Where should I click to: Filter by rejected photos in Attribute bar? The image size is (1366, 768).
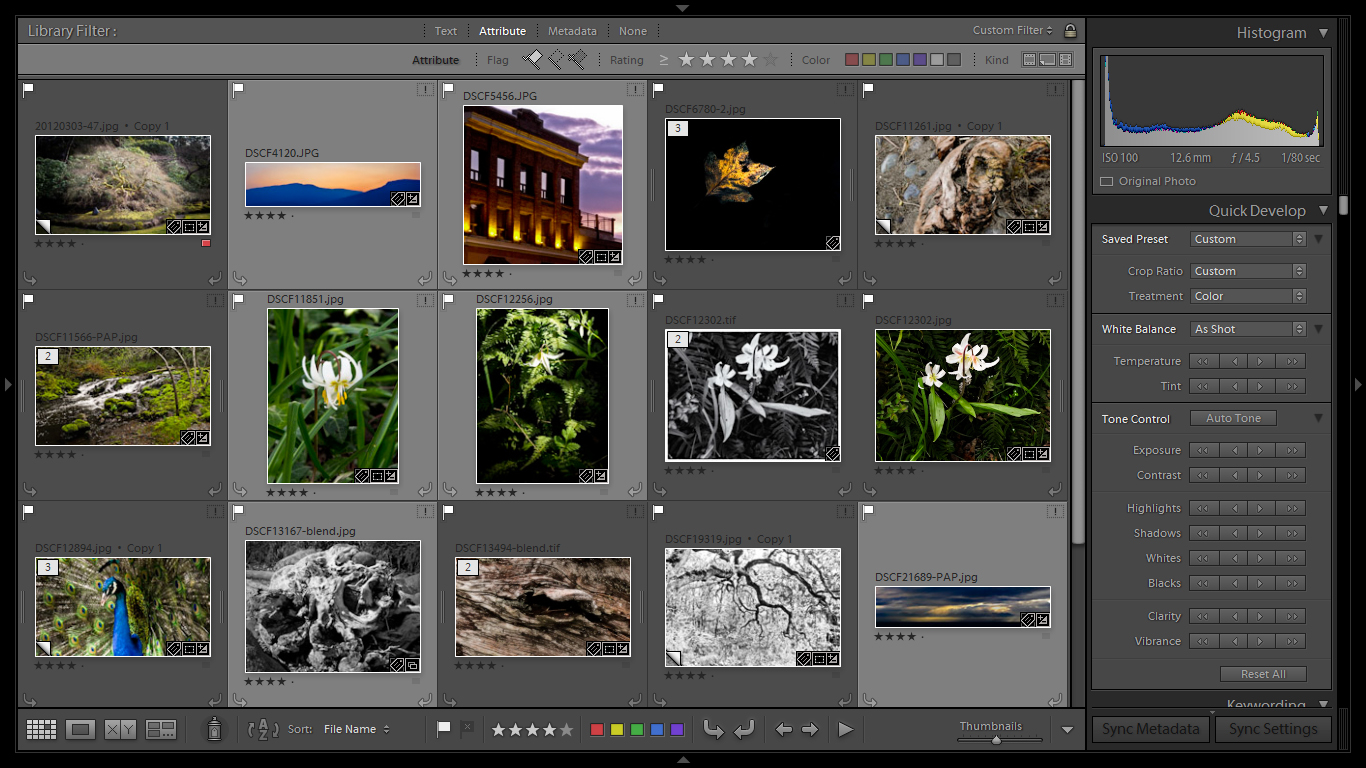[x=578, y=60]
